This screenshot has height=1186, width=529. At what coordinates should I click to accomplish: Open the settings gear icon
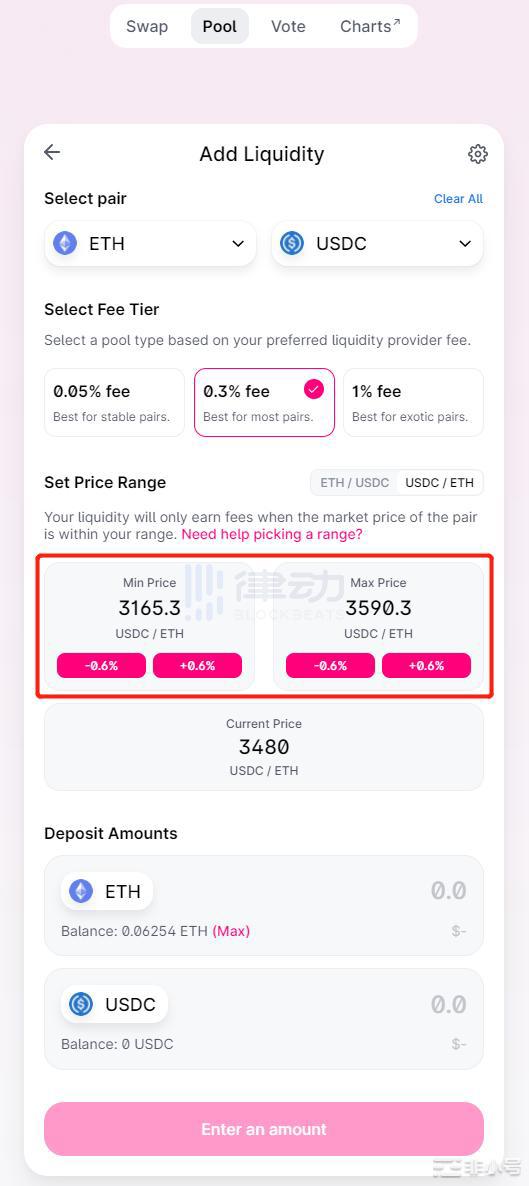478,154
